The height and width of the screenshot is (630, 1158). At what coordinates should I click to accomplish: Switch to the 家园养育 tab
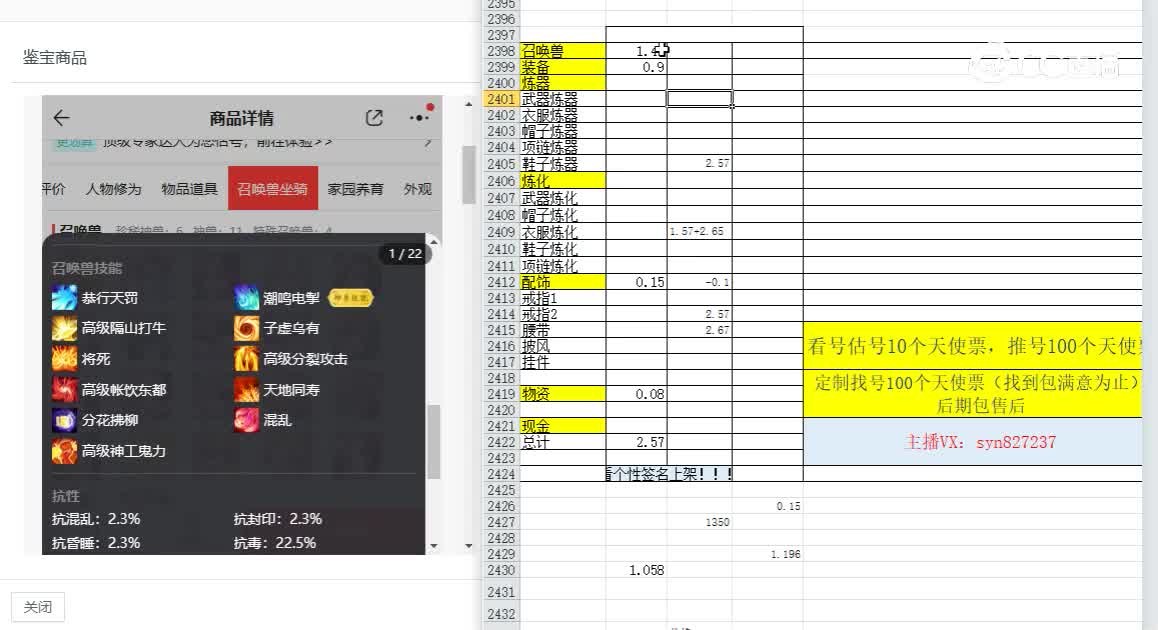click(358, 188)
